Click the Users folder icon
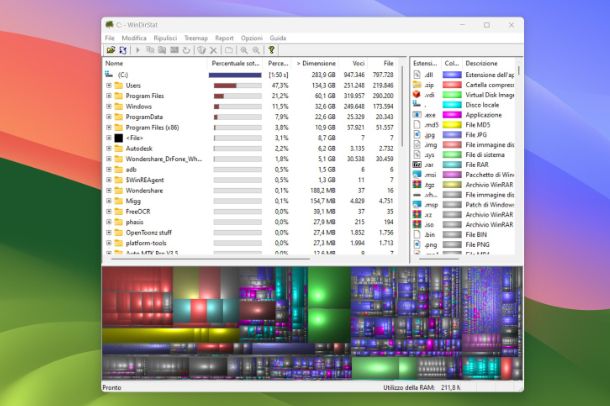The width and height of the screenshot is (610, 406). coord(119,85)
